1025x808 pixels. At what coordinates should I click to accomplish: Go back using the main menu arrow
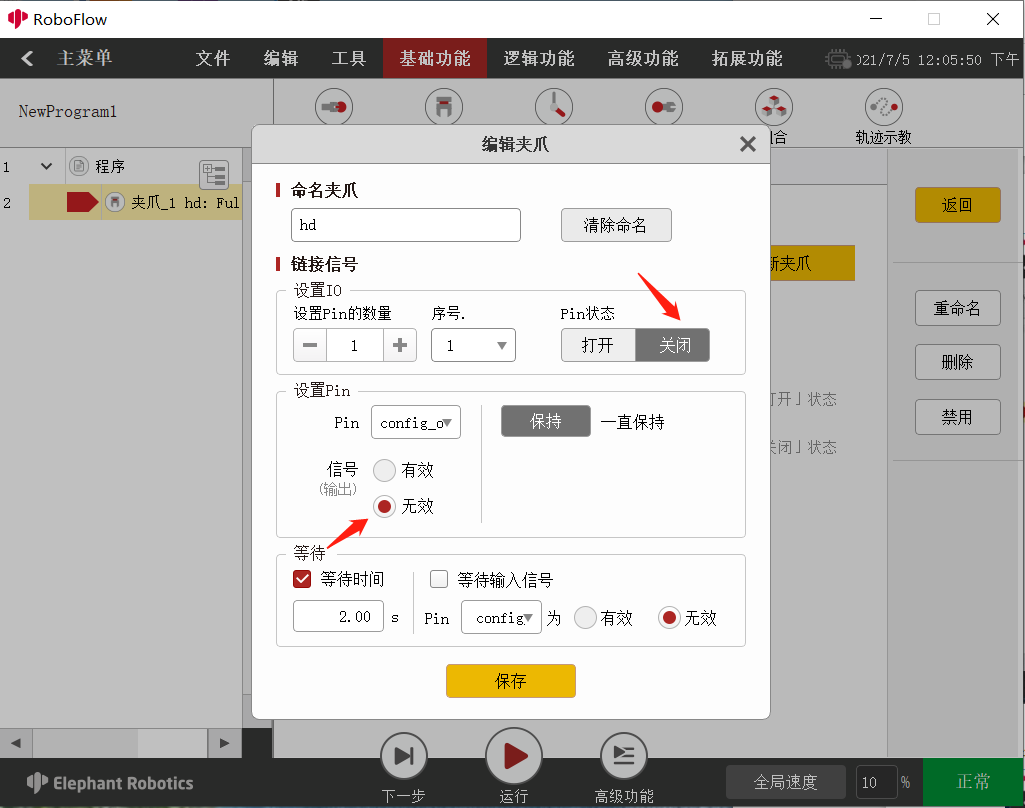tap(27, 59)
